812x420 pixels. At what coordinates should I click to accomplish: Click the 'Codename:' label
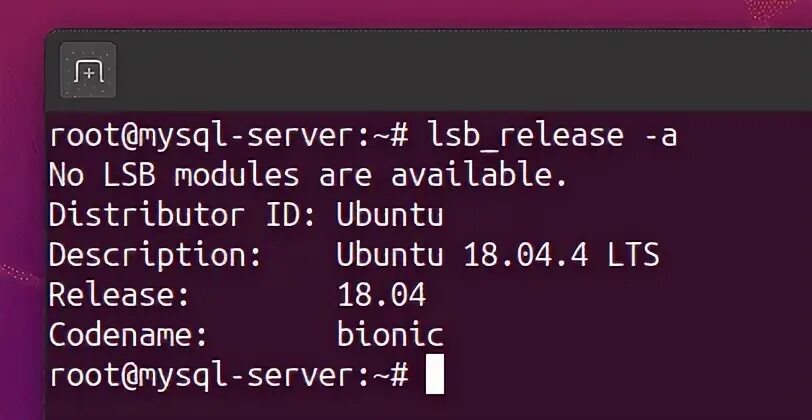pos(128,335)
